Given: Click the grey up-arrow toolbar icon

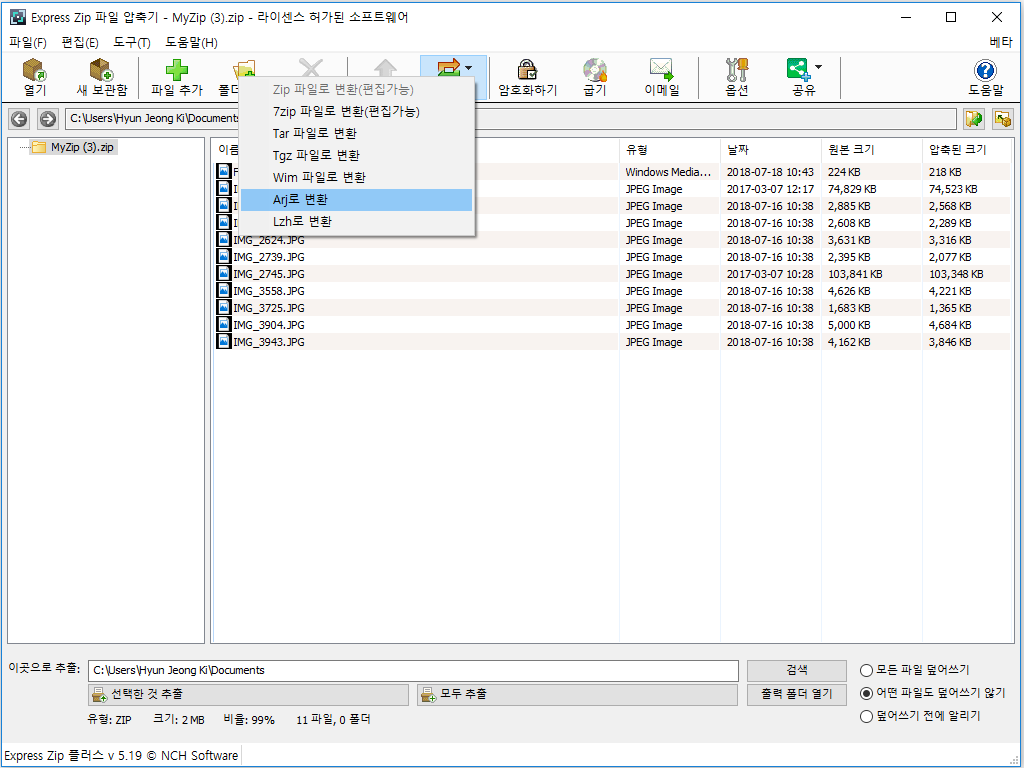Looking at the screenshot, I should tap(385, 67).
